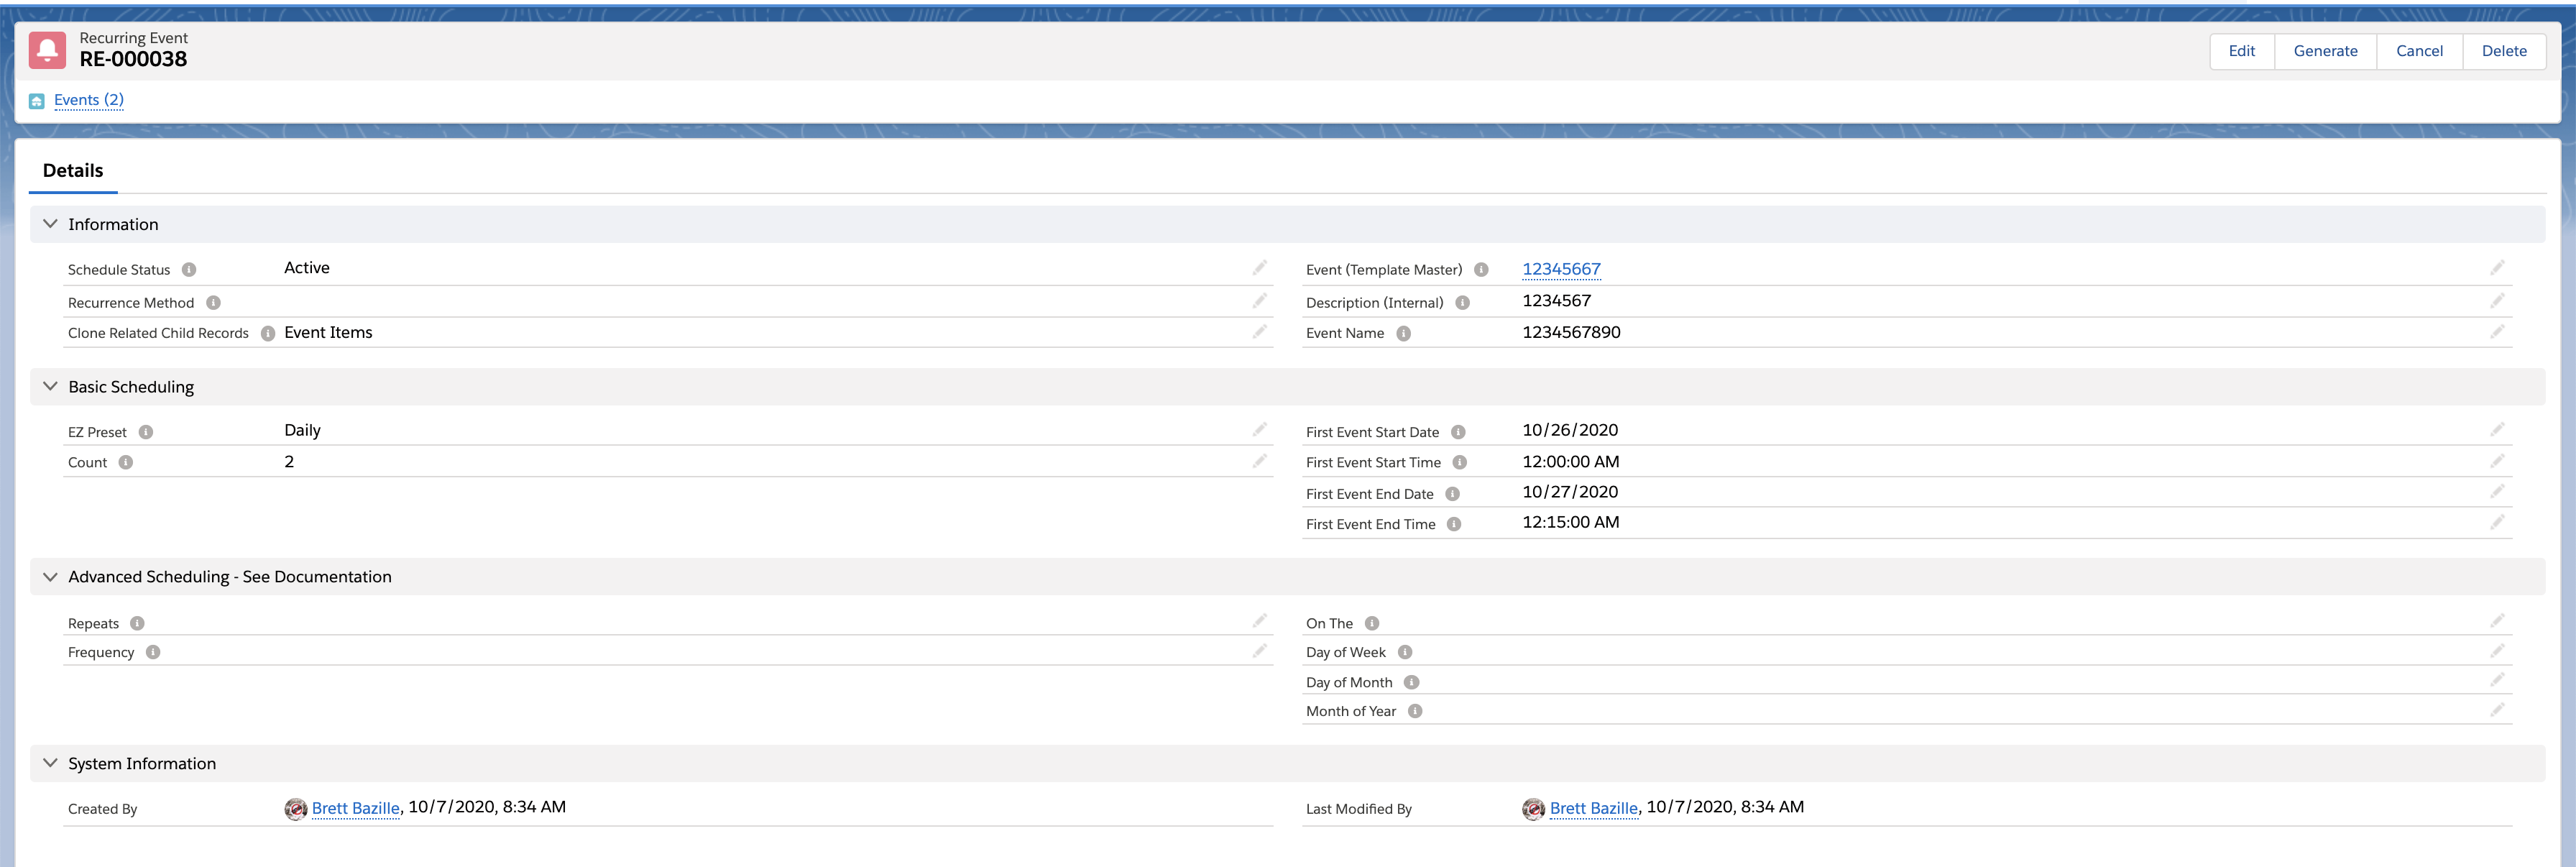2576x867 pixels.
Task: Click the Recurring Event bell icon
Action: coord(47,50)
